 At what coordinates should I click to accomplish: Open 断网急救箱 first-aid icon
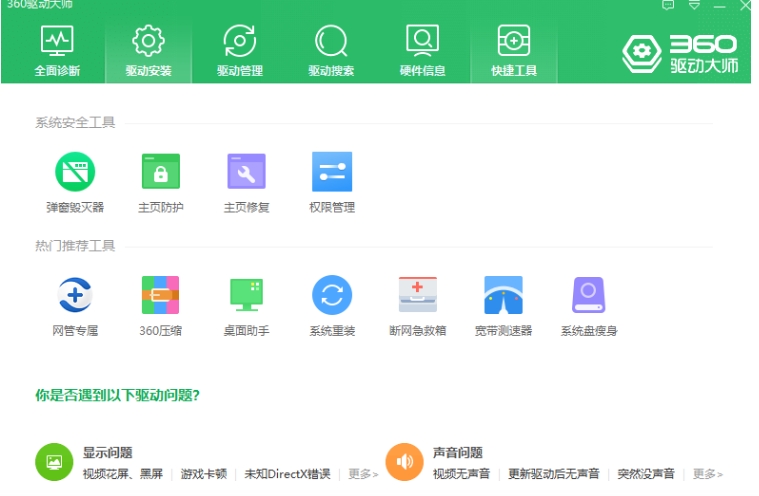418,294
